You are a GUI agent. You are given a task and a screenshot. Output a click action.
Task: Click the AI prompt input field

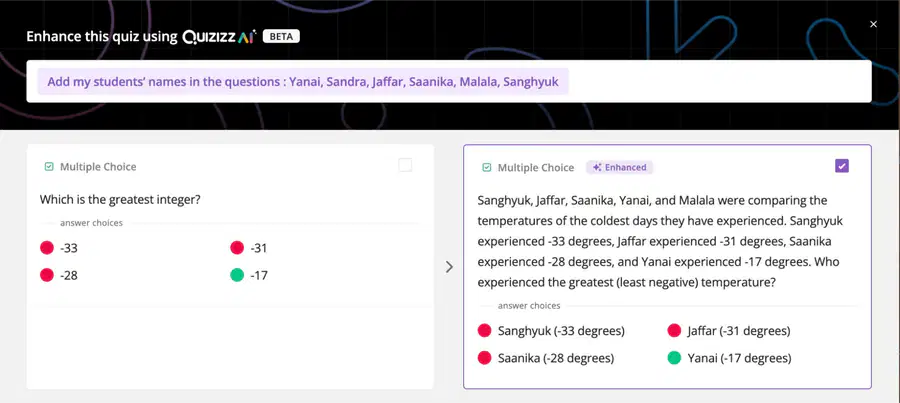coord(449,82)
